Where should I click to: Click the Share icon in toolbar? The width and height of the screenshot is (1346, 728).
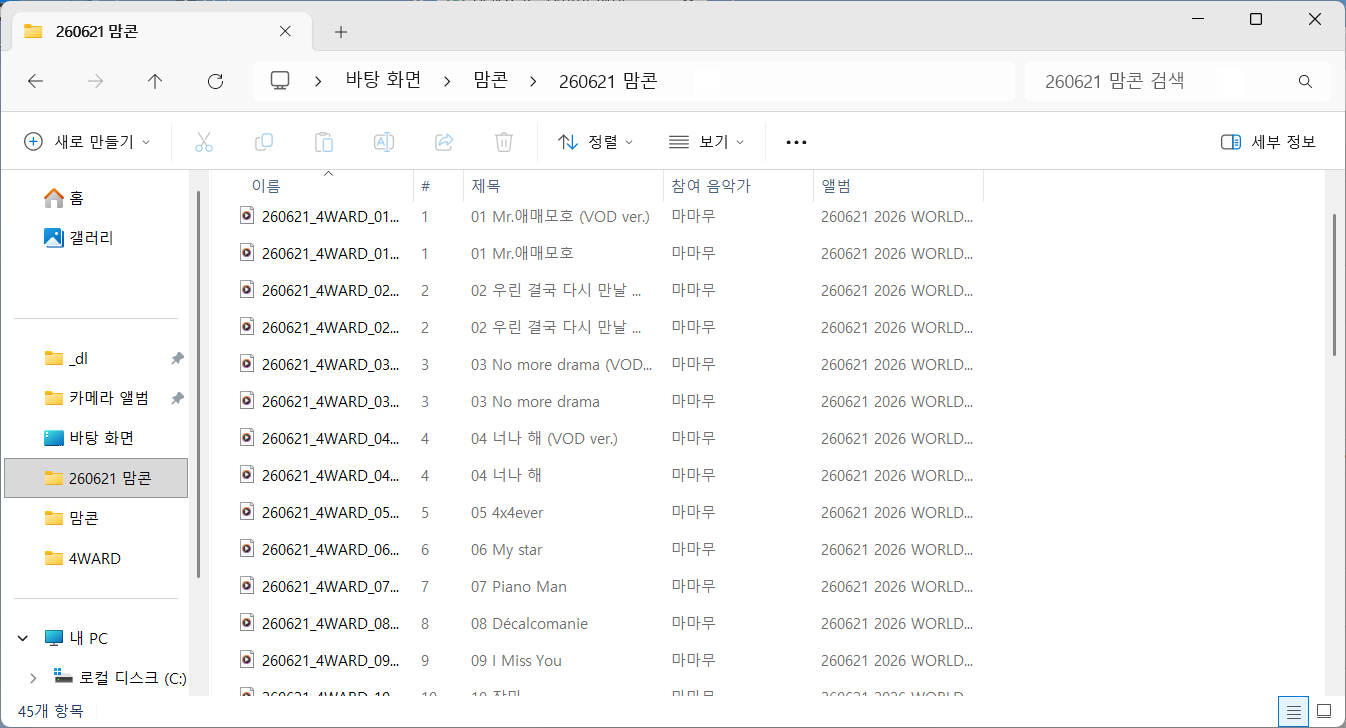[444, 142]
